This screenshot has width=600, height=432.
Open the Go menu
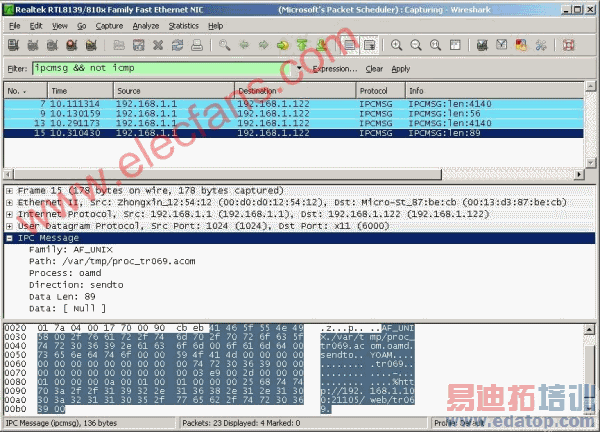(x=82, y=26)
